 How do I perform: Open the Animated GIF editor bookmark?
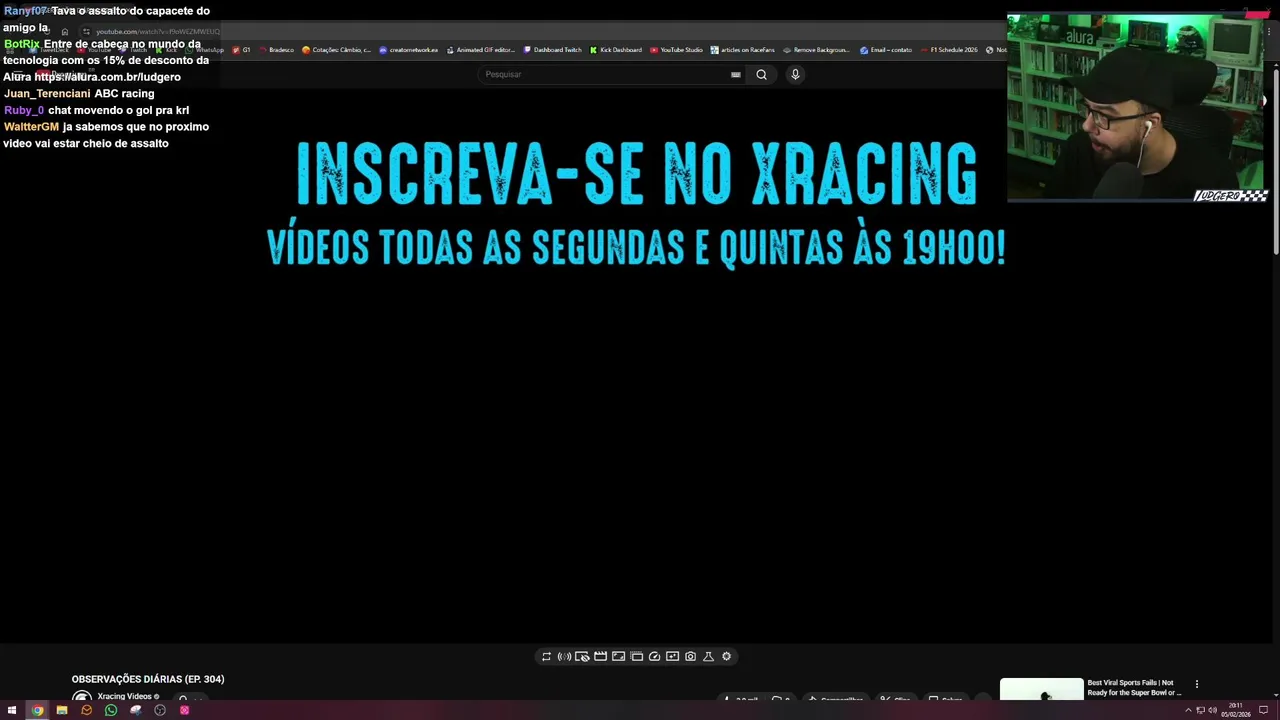(x=481, y=50)
